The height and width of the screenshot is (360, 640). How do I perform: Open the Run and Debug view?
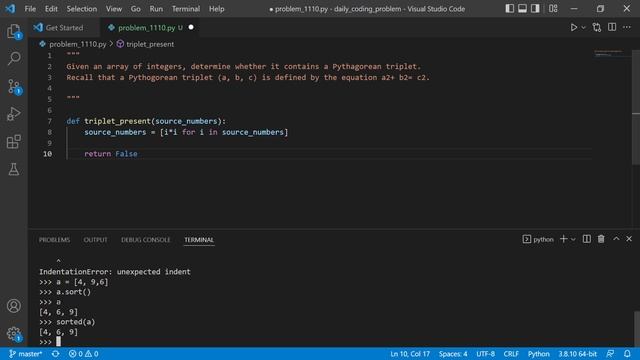pos(13,114)
